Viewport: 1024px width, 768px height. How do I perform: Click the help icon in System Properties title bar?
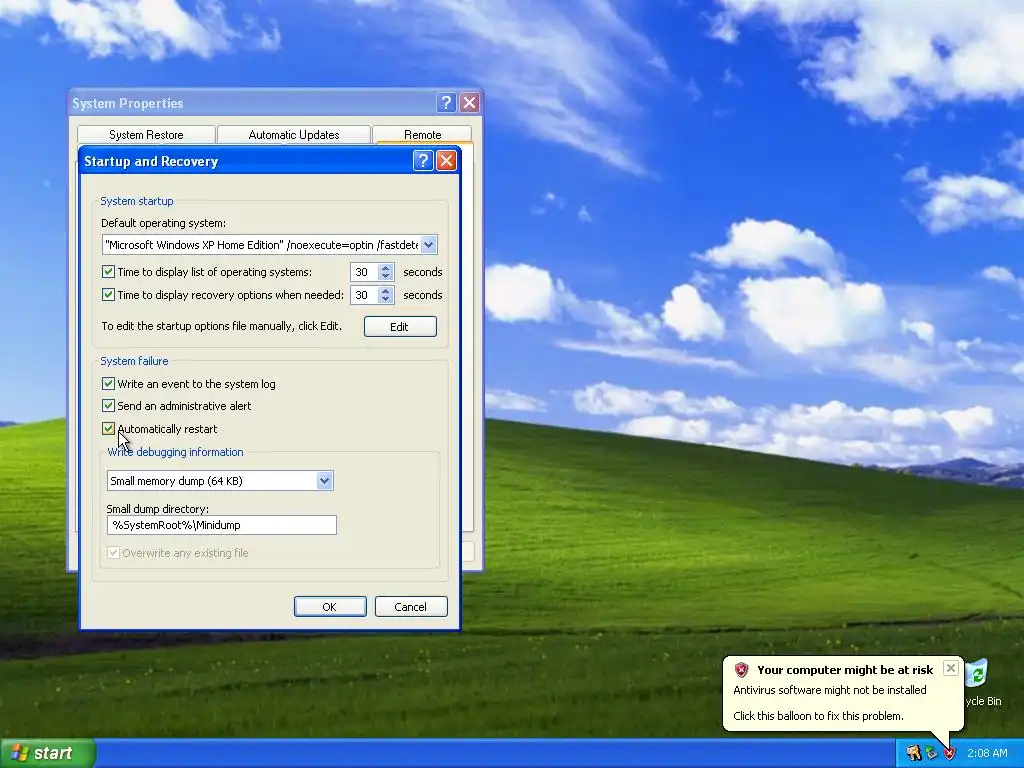coord(446,103)
